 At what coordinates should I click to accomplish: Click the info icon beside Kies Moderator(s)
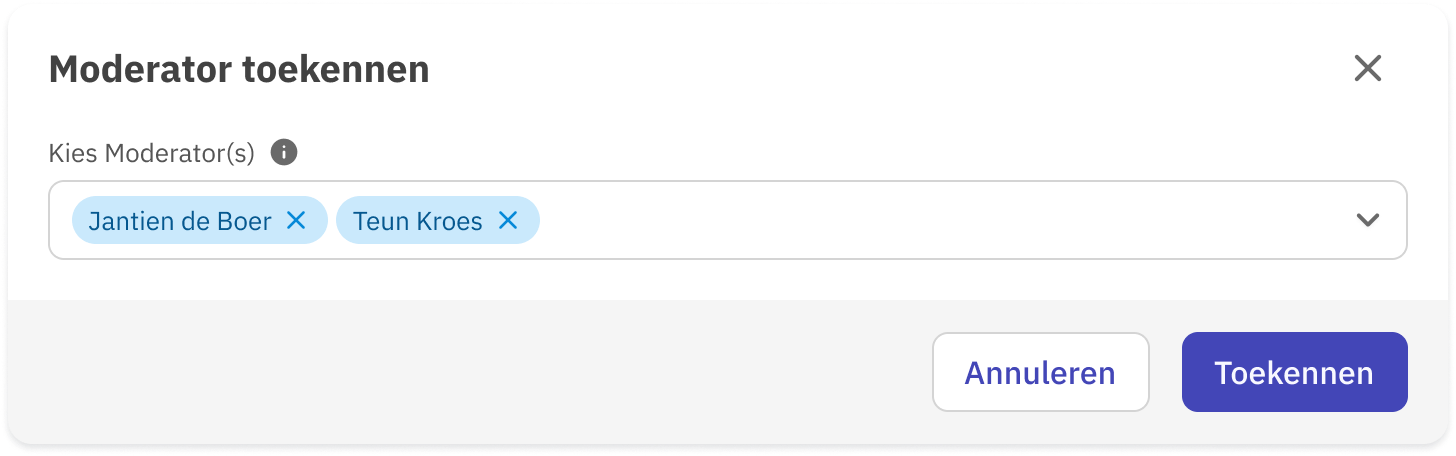tap(285, 153)
